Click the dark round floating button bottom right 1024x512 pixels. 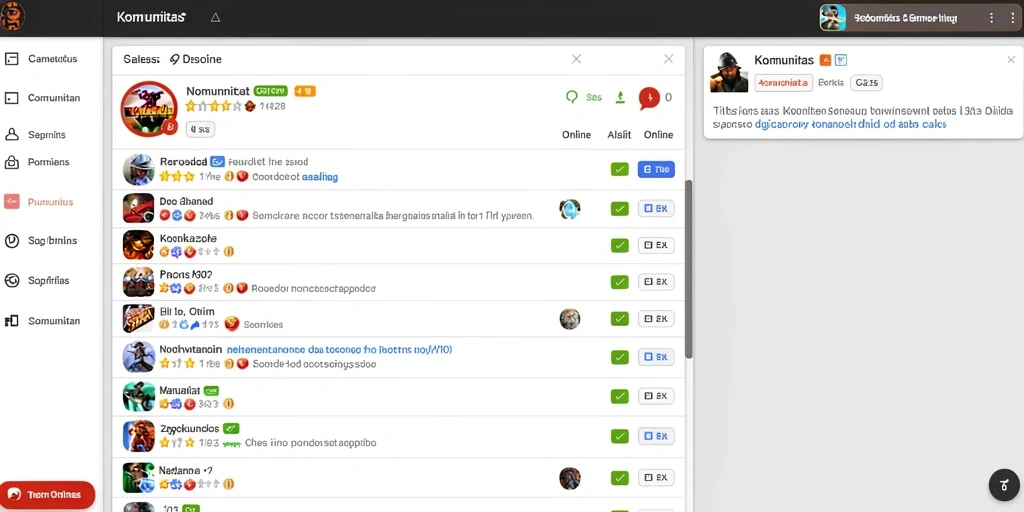[x=1004, y=485]
